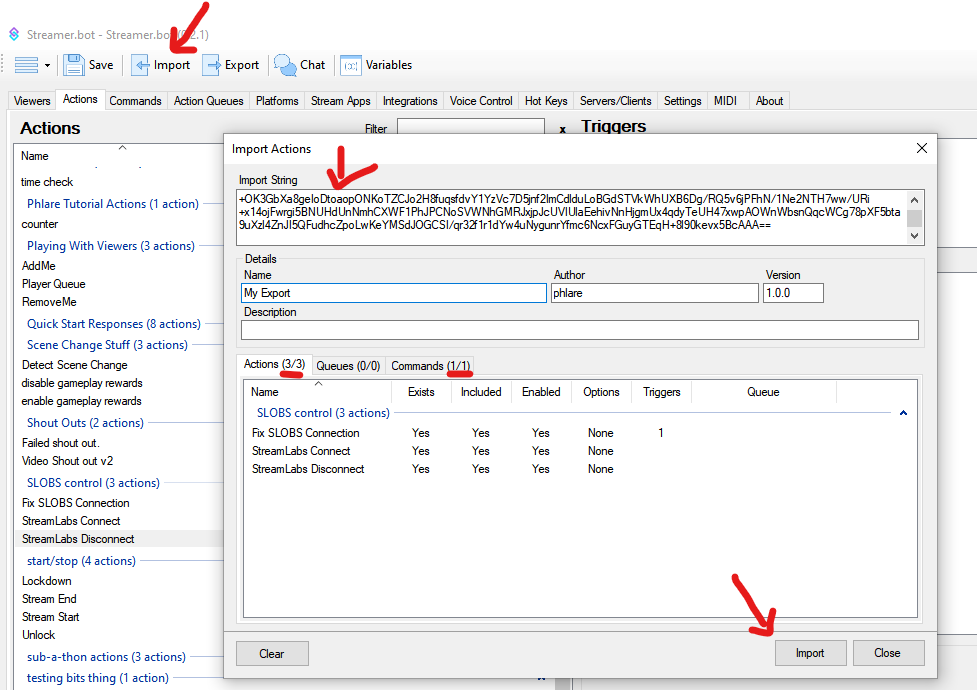Click the Import arrow icon in toolbar
This screenshot has height=690, width=977.
[x=141, y=65]
